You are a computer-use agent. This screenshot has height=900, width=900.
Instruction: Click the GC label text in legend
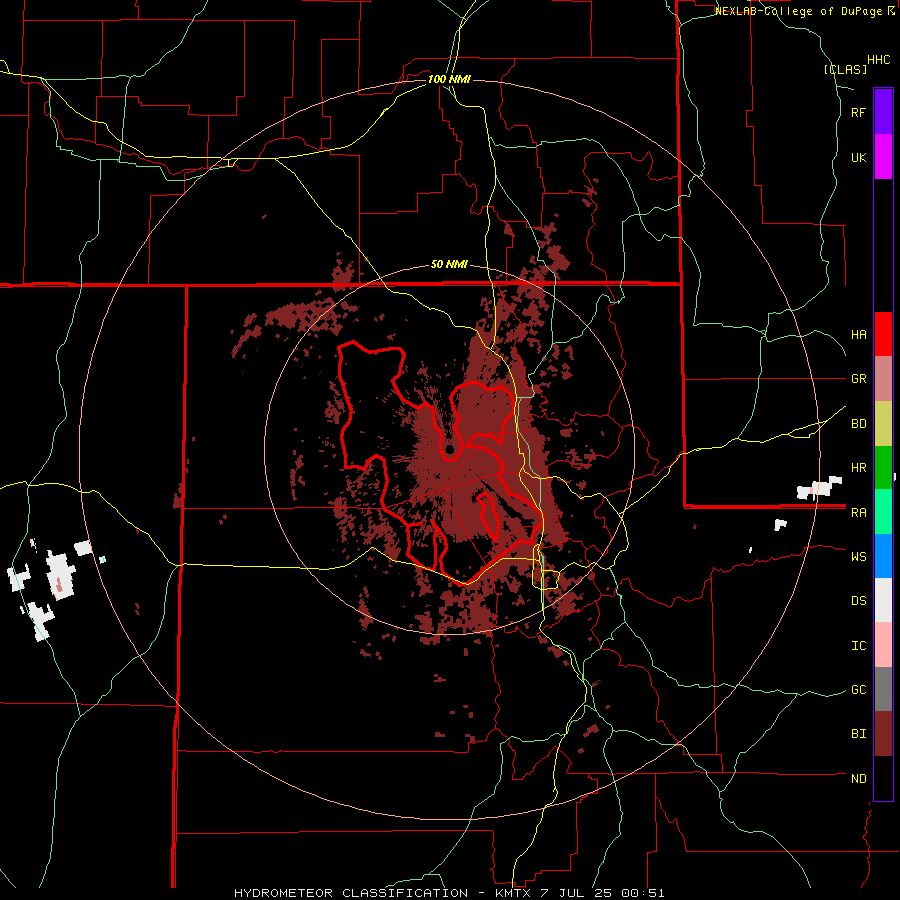859,690
